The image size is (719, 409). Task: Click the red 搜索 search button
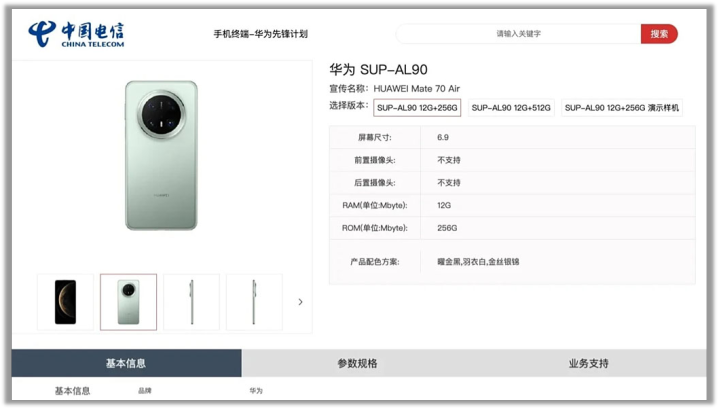point(659,34)
